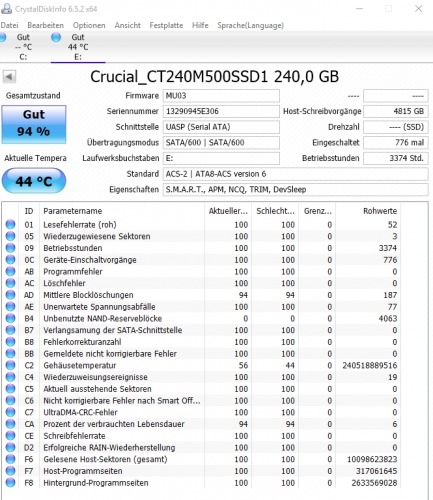Screen dimensions: 433x500
Task: Click status icon for Programmfehler
Action: pyautogui.click(x=11, y=271)
